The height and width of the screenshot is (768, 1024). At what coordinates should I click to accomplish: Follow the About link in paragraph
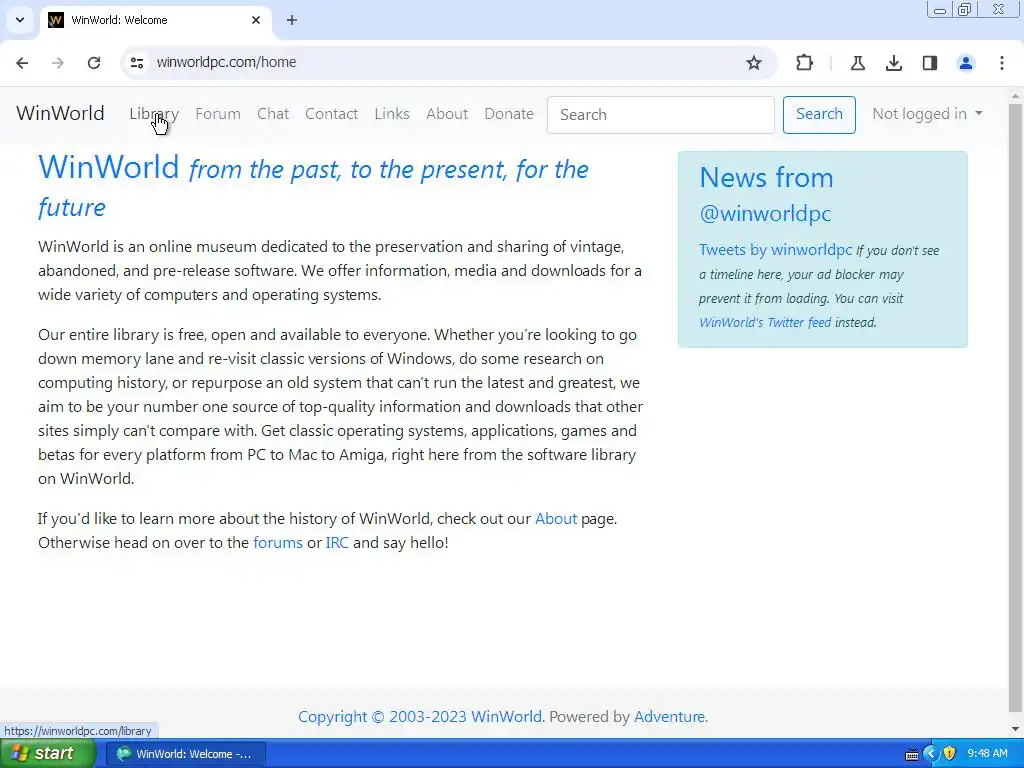(x=556, y=519)
